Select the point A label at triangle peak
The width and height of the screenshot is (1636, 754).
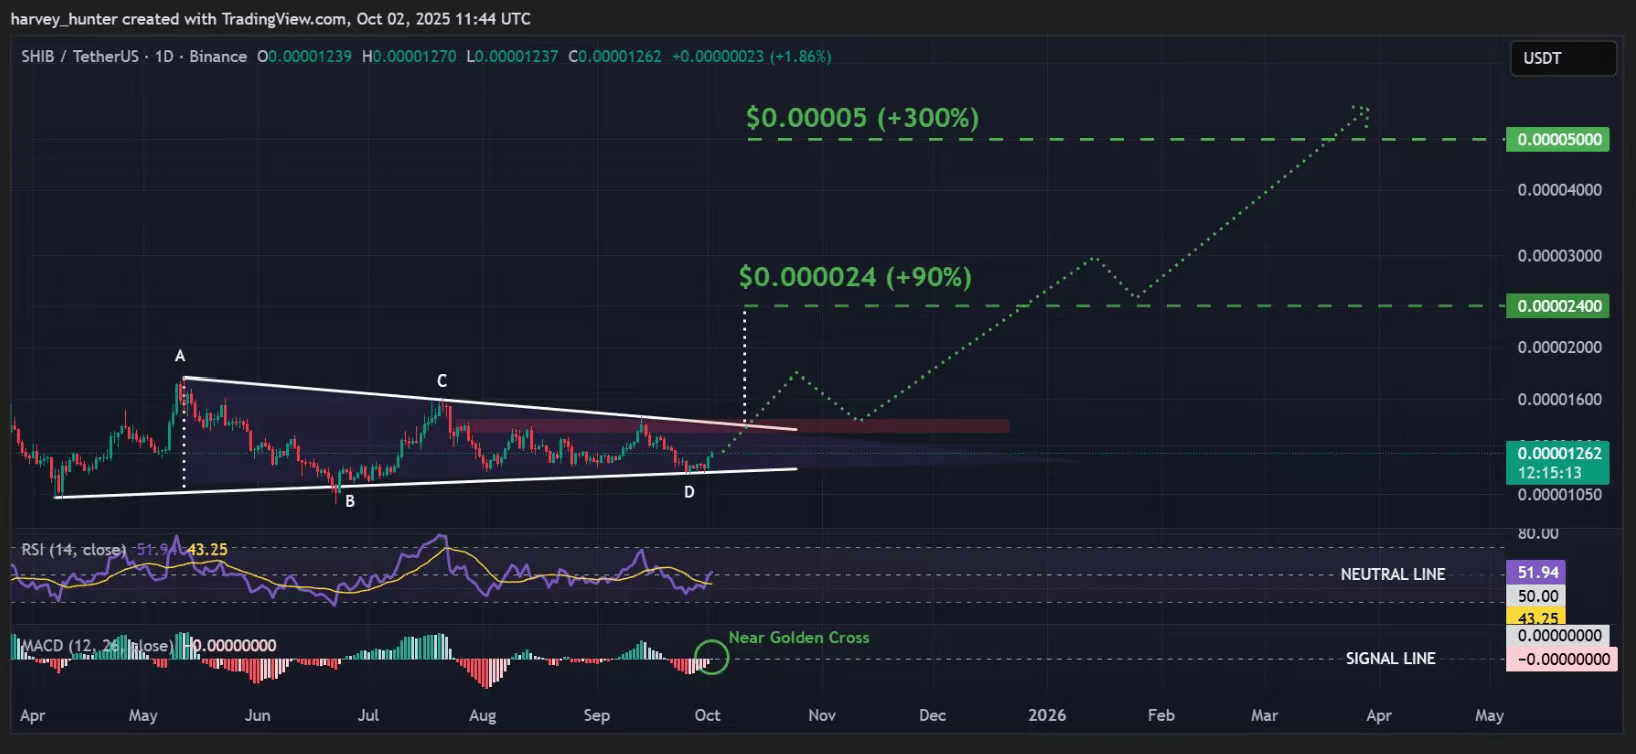coord(180,356)
